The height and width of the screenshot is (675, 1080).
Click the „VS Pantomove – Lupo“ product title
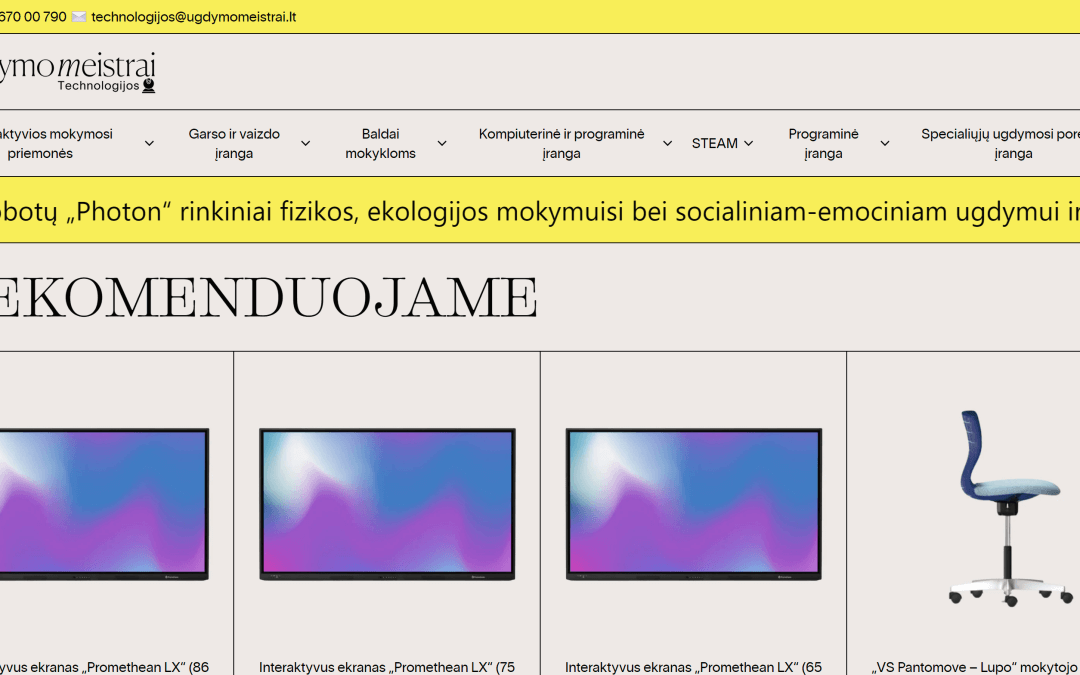[975, 667]
